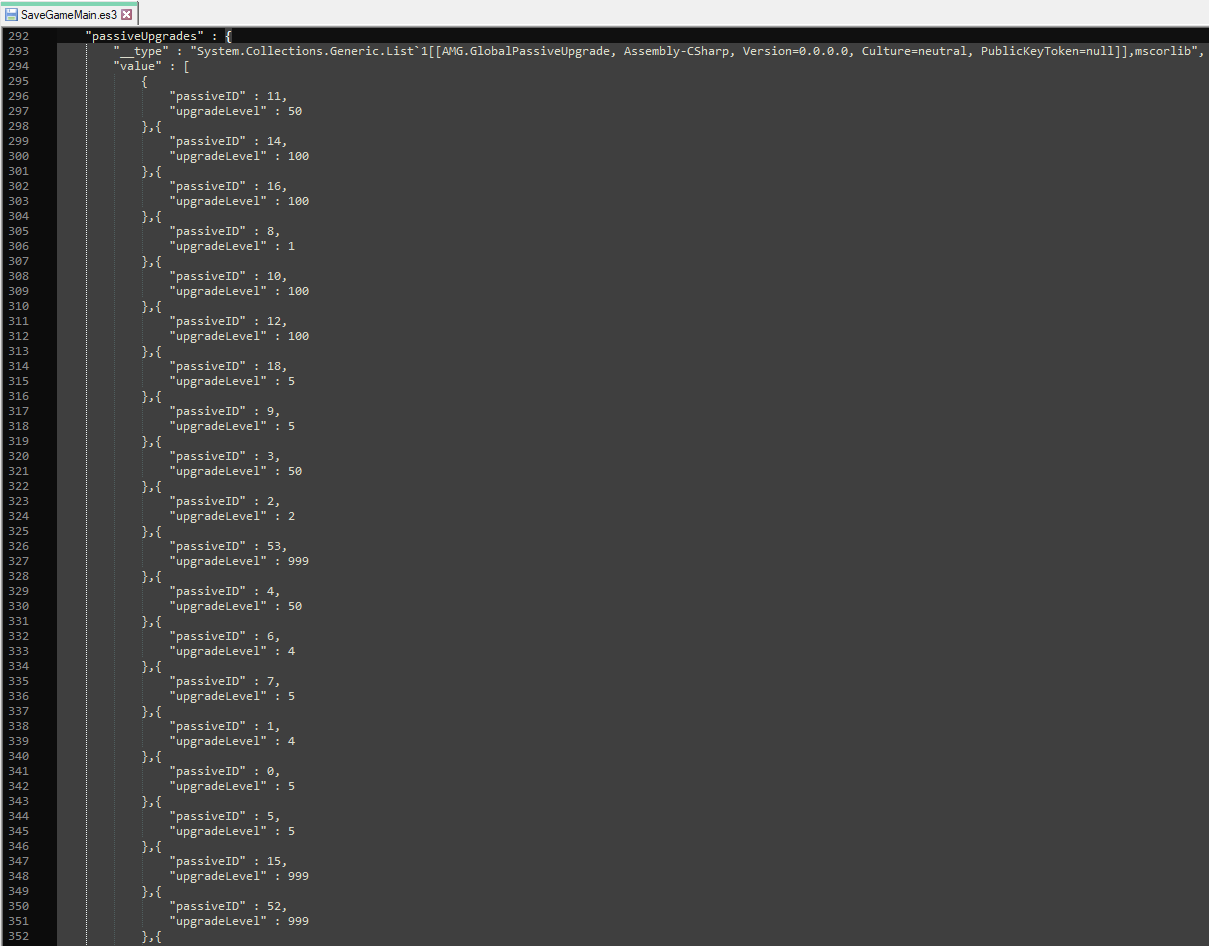Screen dimensions: 1209x946
Task: Click the "value" key on line 294
Action: pos(144,66)
